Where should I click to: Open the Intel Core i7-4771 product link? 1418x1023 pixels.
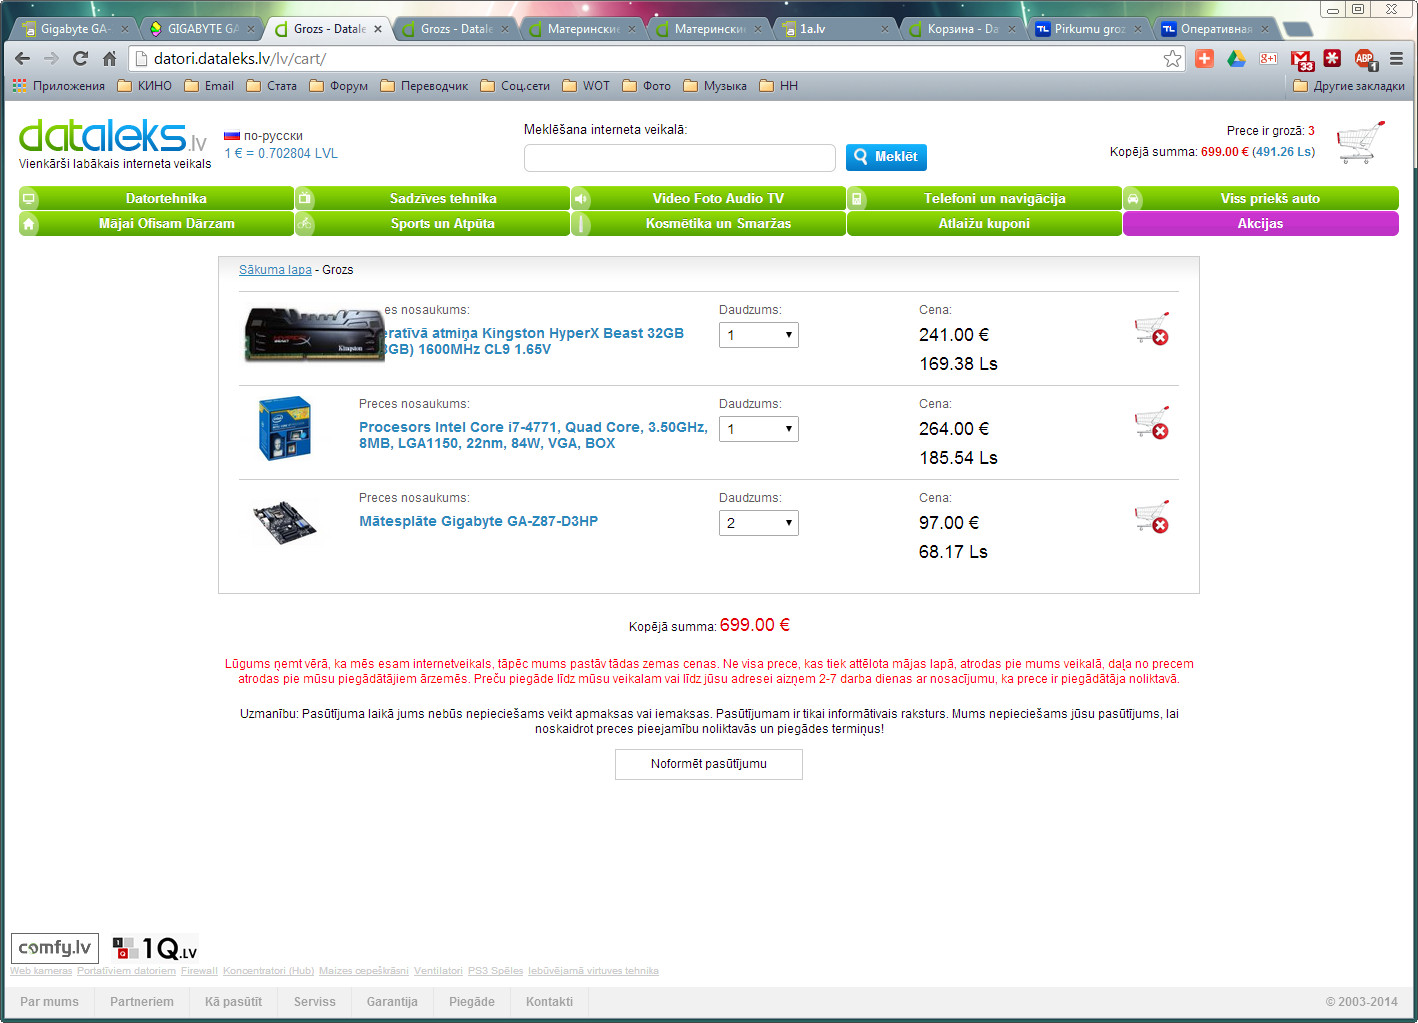[533, 435]
